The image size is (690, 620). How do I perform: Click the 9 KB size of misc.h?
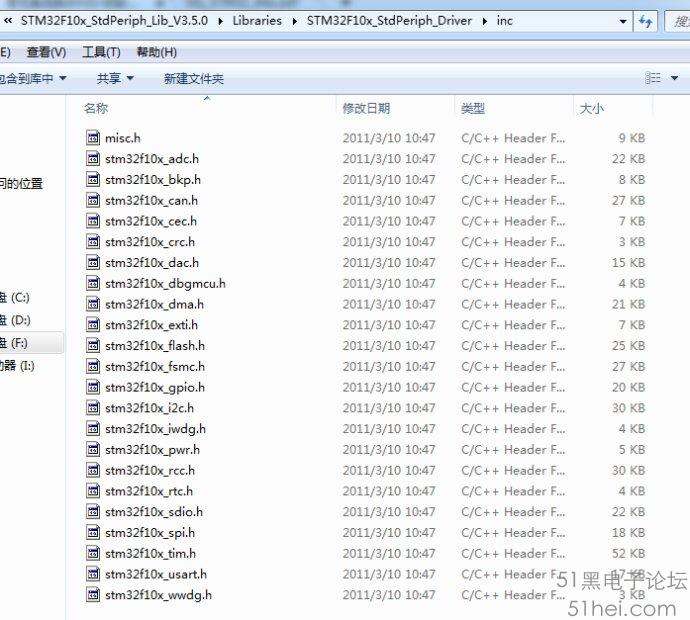click(632, 138)
